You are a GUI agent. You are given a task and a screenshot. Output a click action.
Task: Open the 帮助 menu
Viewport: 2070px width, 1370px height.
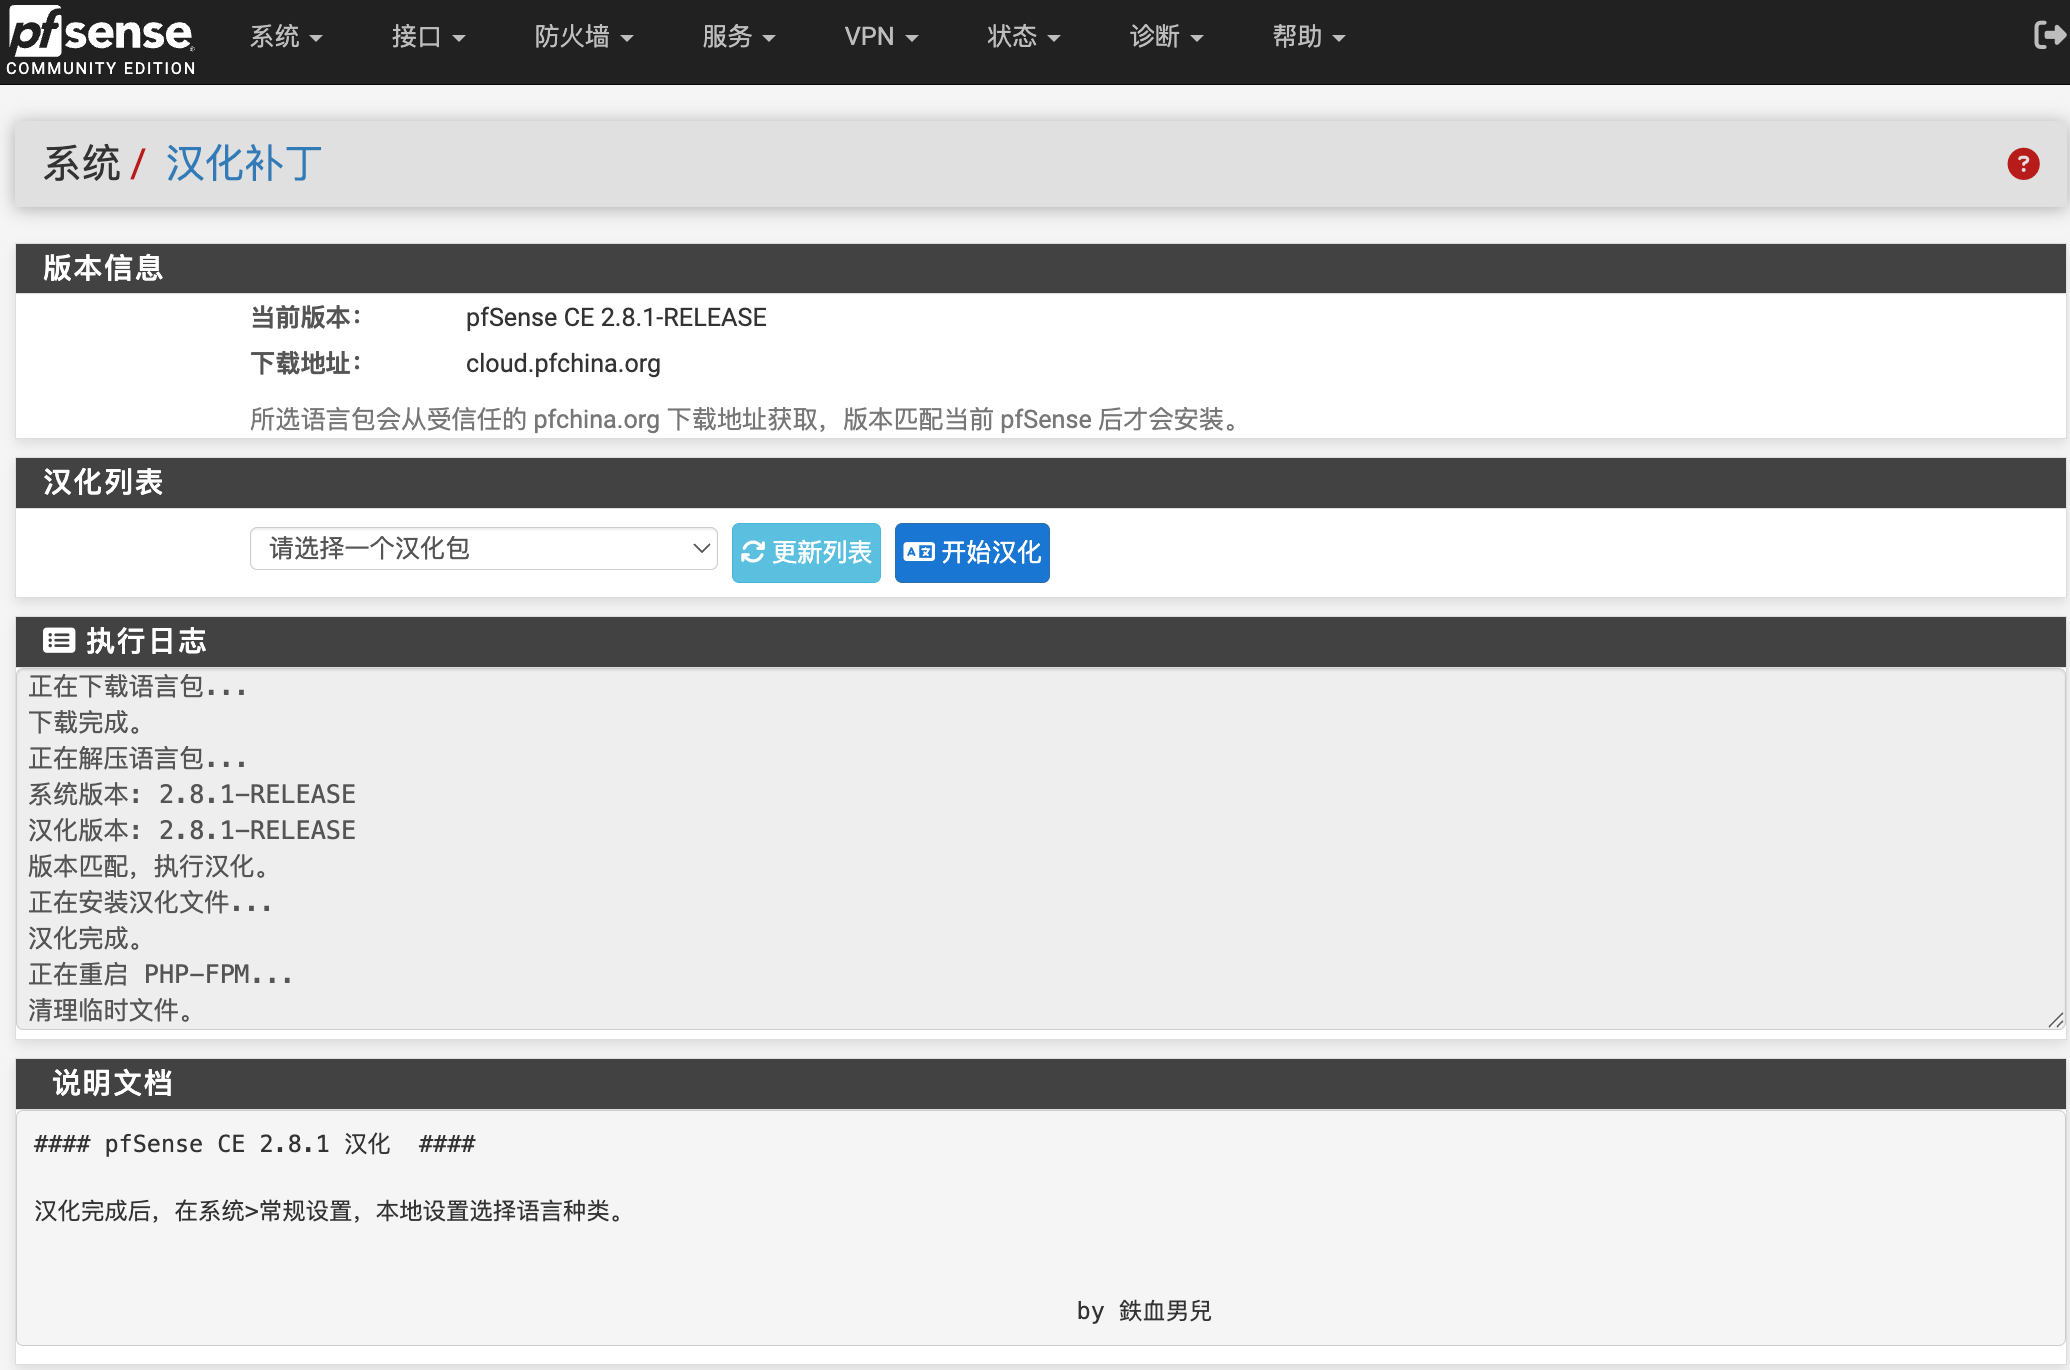pyautogui.click(x=1309, y=37)
